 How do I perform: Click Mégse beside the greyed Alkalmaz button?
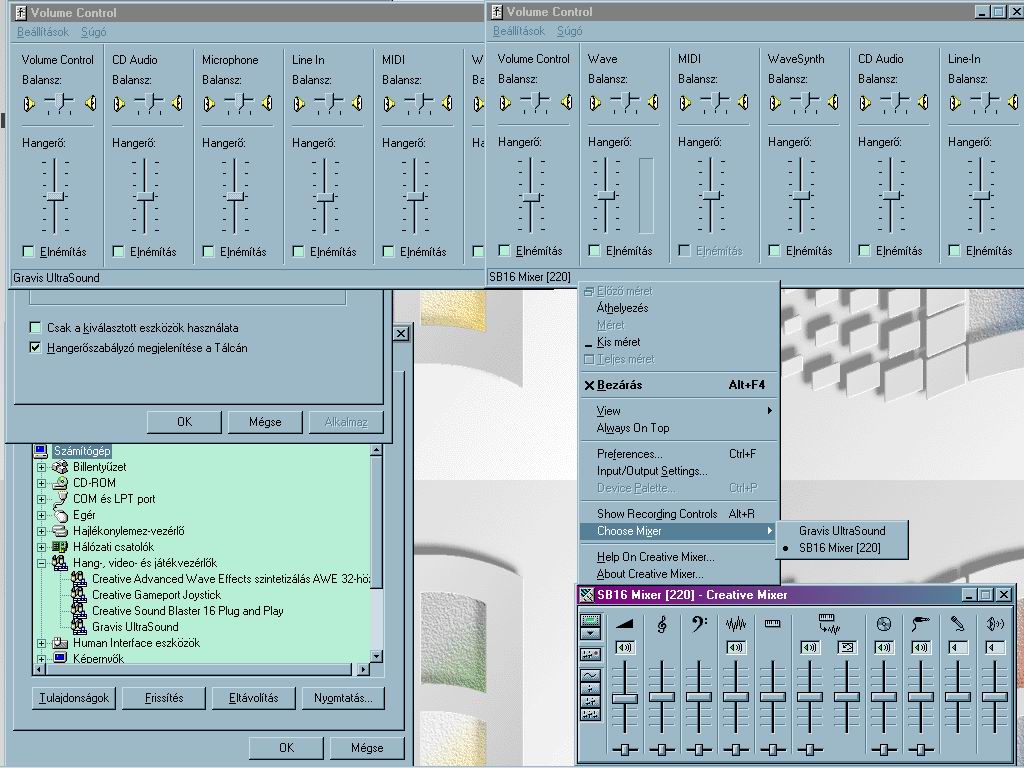click(x=265, y=422)
